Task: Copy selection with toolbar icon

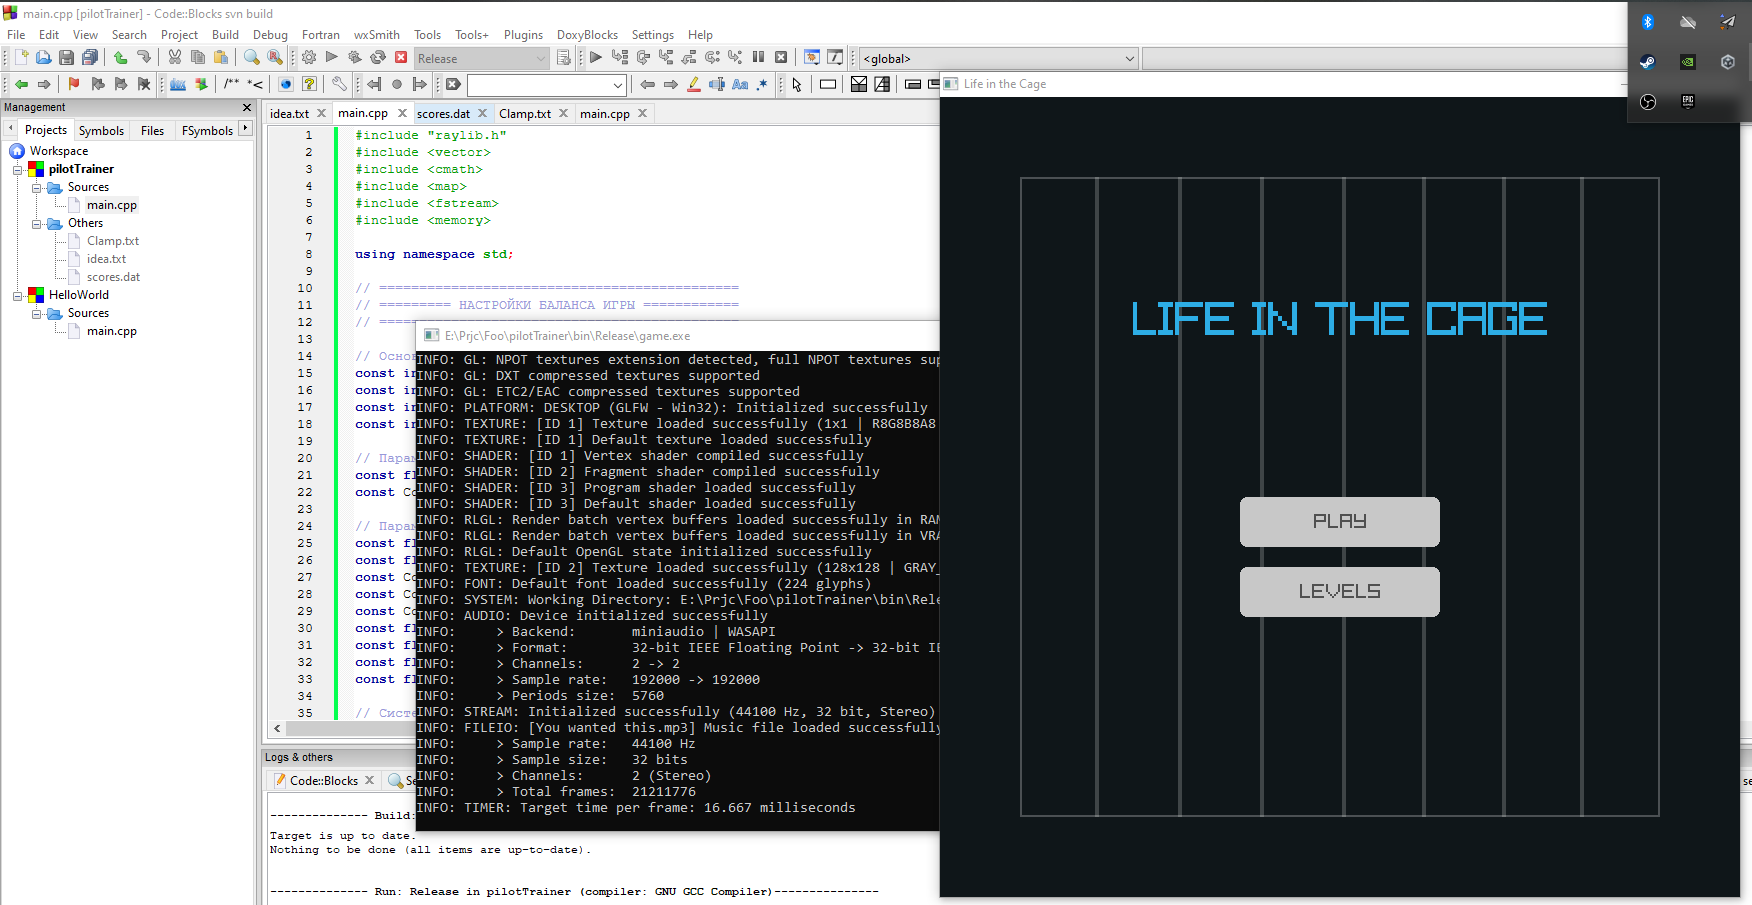Action: point(198,58)
